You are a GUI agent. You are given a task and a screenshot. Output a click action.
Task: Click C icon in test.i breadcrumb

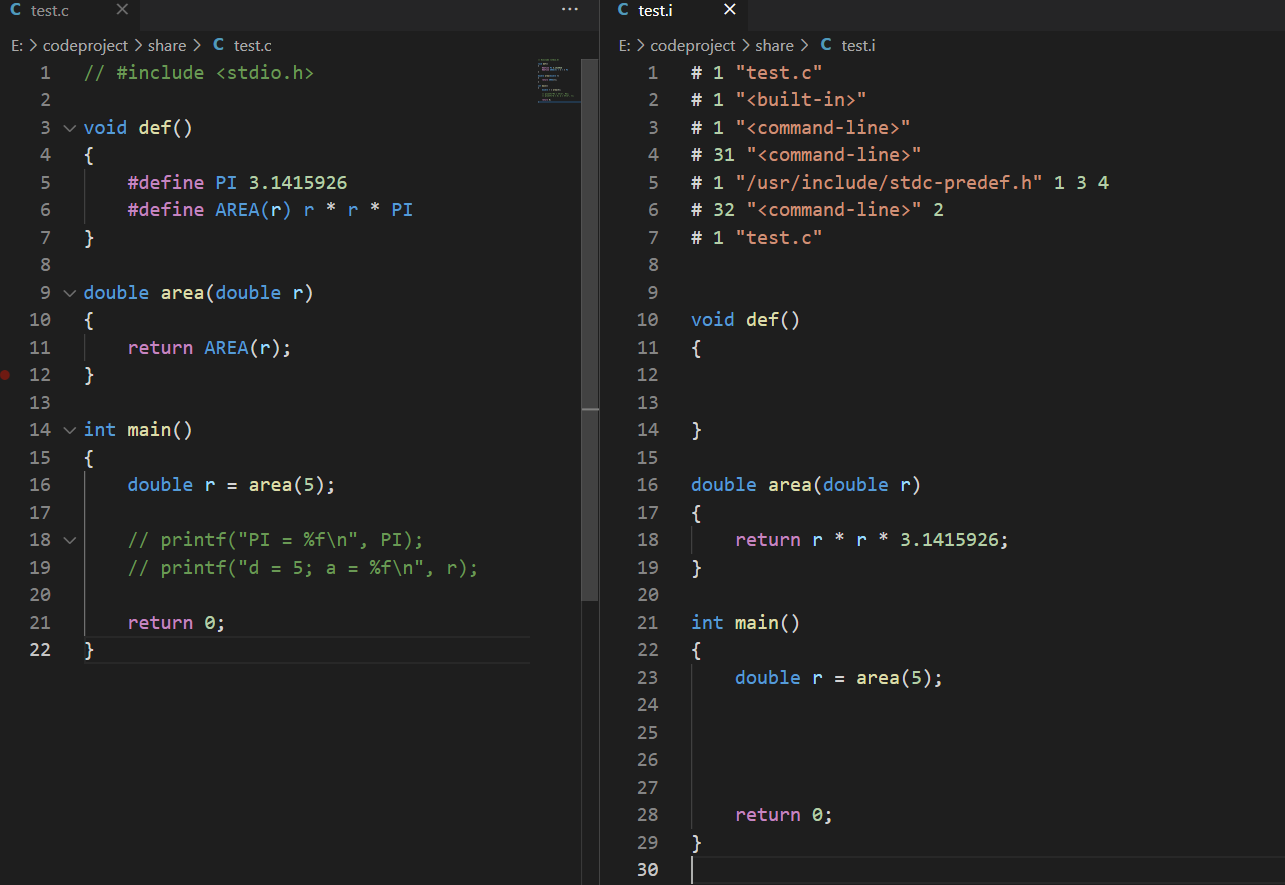(826, 45)
